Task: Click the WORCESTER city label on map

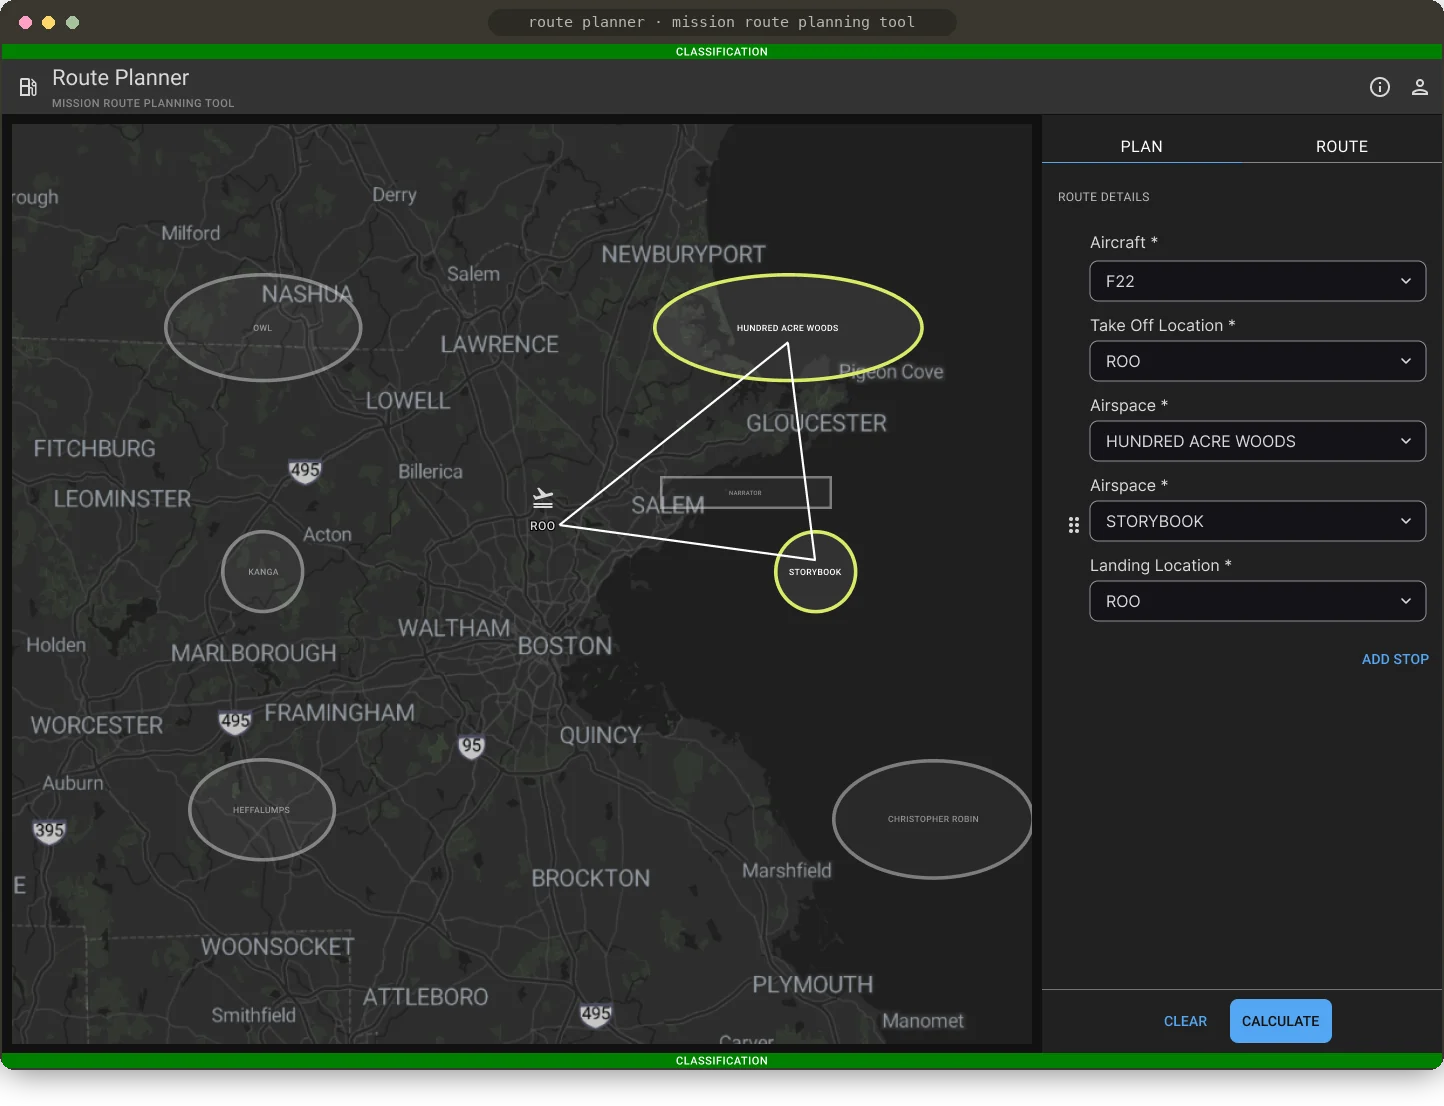Action: coord(97,725)
